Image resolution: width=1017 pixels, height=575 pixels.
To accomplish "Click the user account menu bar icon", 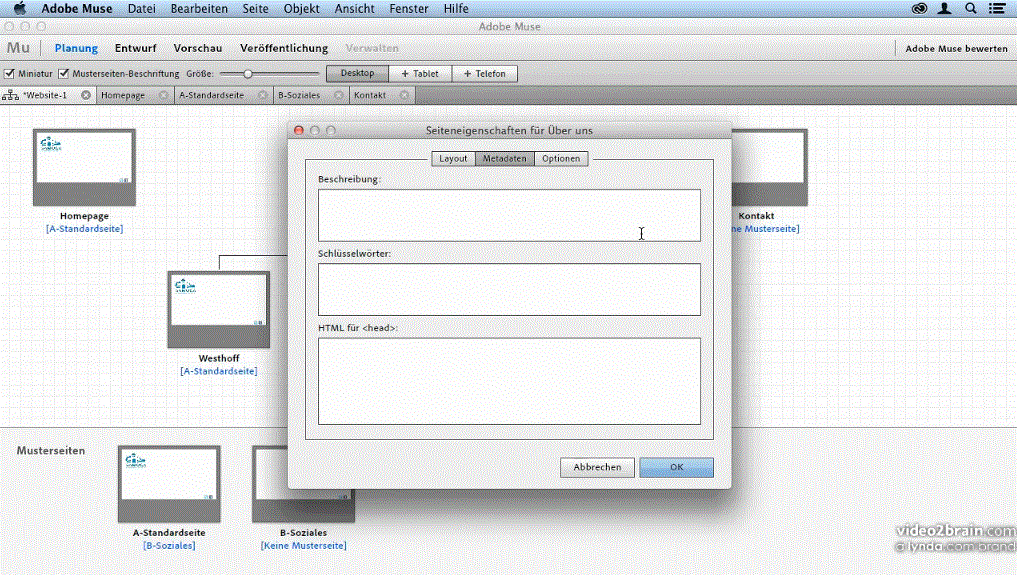I will tap(944, 8).
